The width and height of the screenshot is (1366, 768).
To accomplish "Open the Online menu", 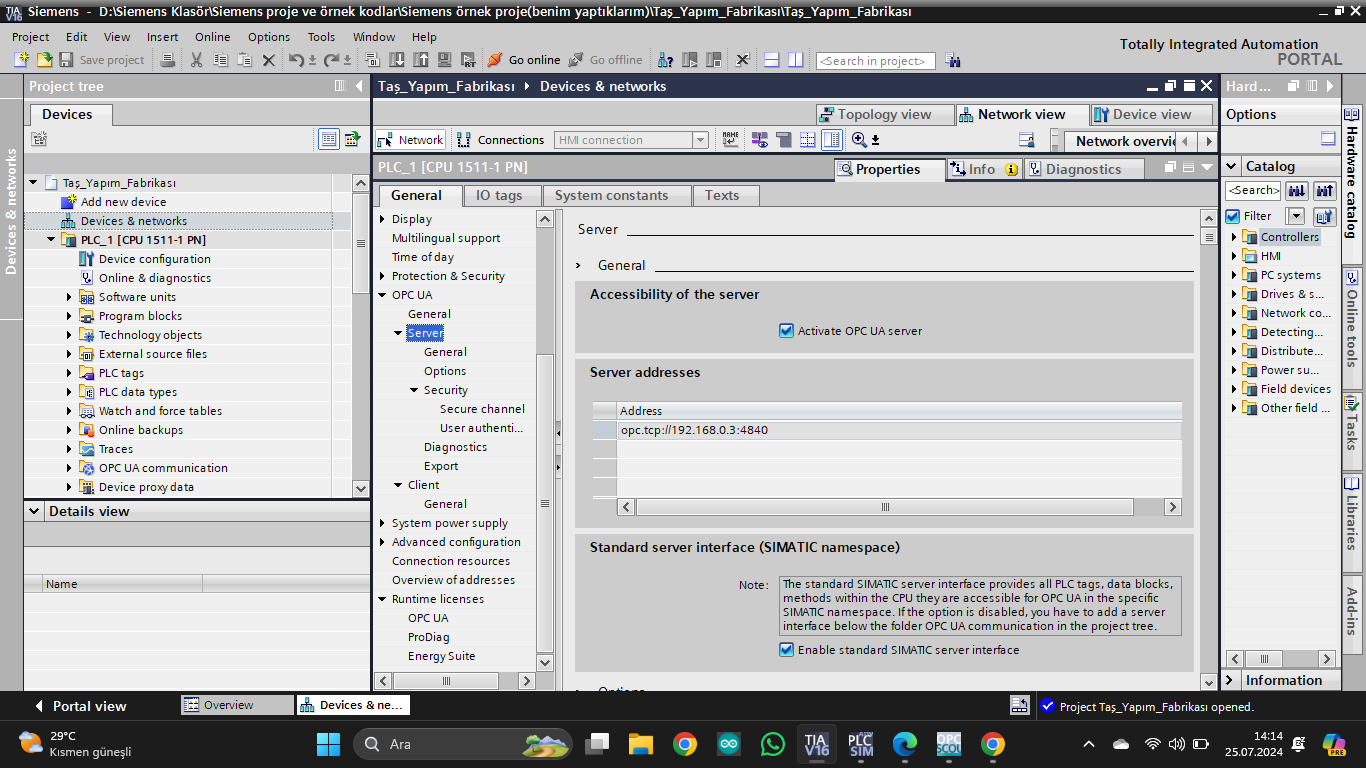I will (212, 37).
